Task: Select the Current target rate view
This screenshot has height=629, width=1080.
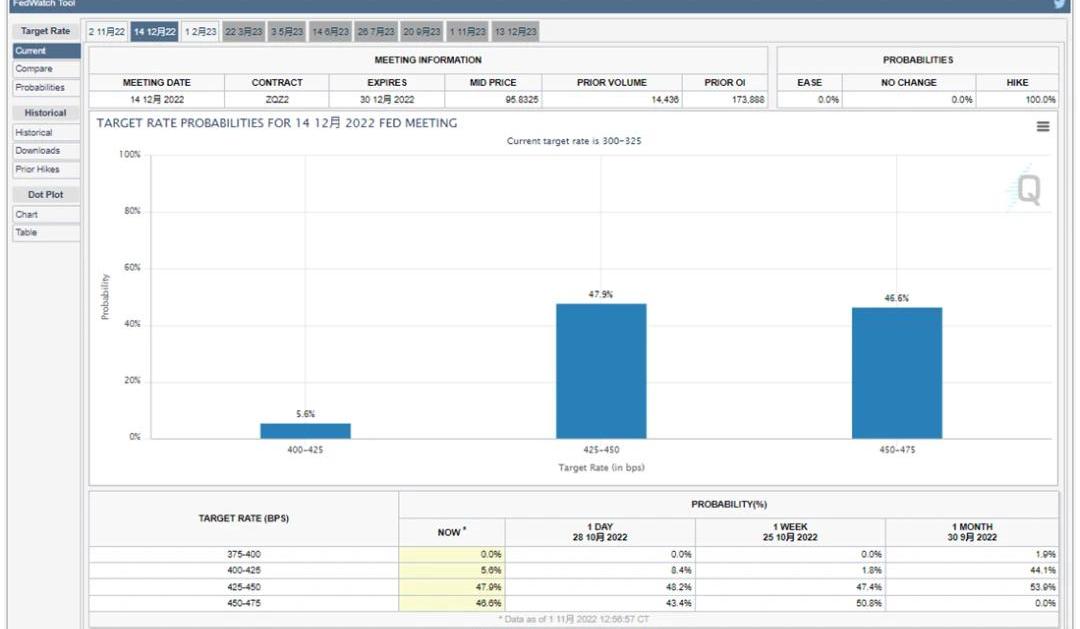Action: (31, 51)
